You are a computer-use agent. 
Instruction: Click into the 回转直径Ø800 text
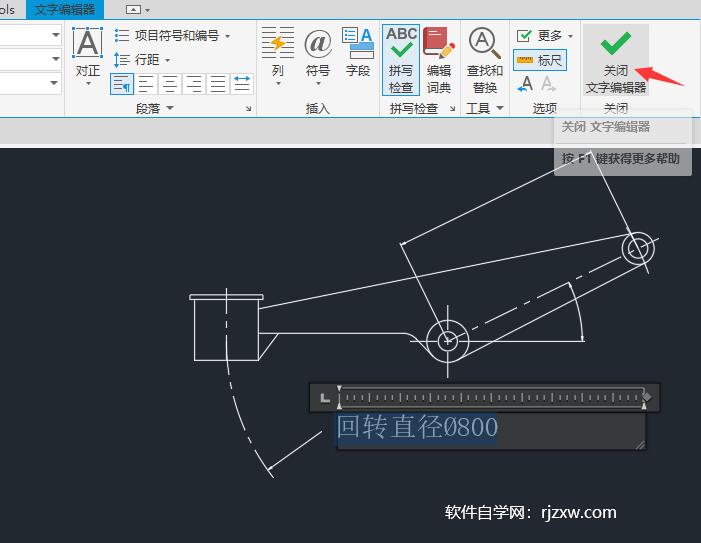pyautogui.click(x=417, y=426)
